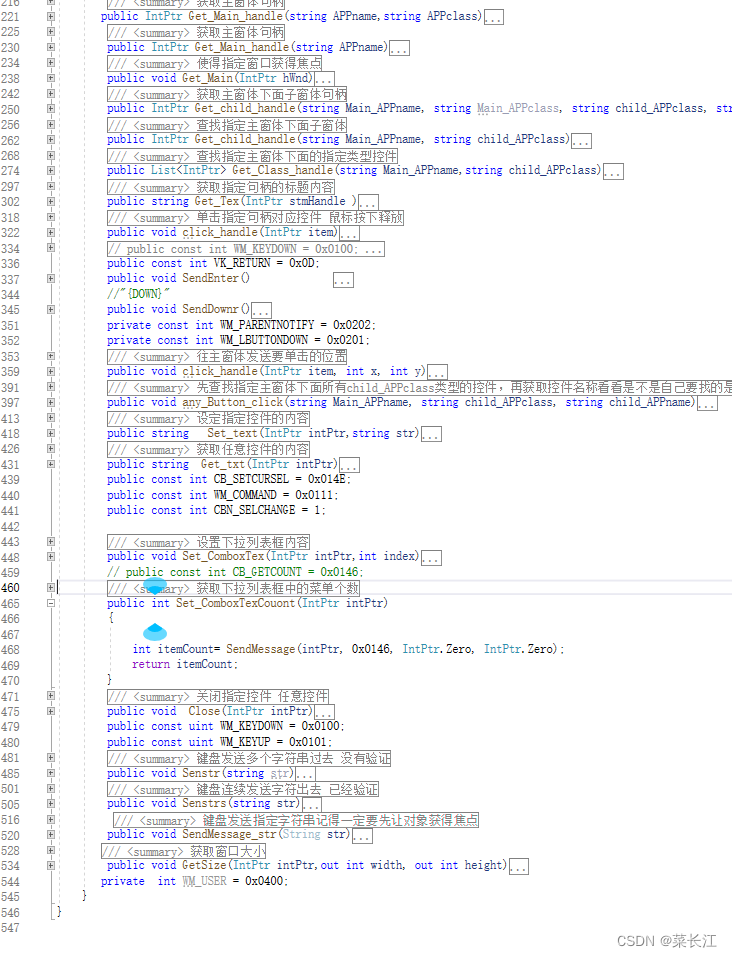732x957 pixels.
Task: Expand the summary fold marker at line 460
Action: coord(51,588)
